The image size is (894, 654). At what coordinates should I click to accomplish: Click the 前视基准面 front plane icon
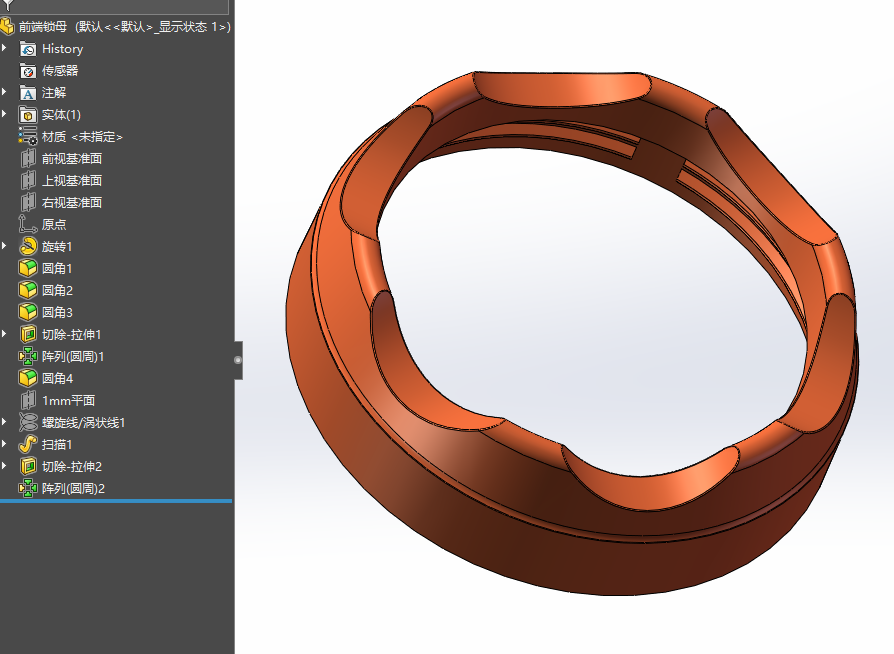pos(28,159)
